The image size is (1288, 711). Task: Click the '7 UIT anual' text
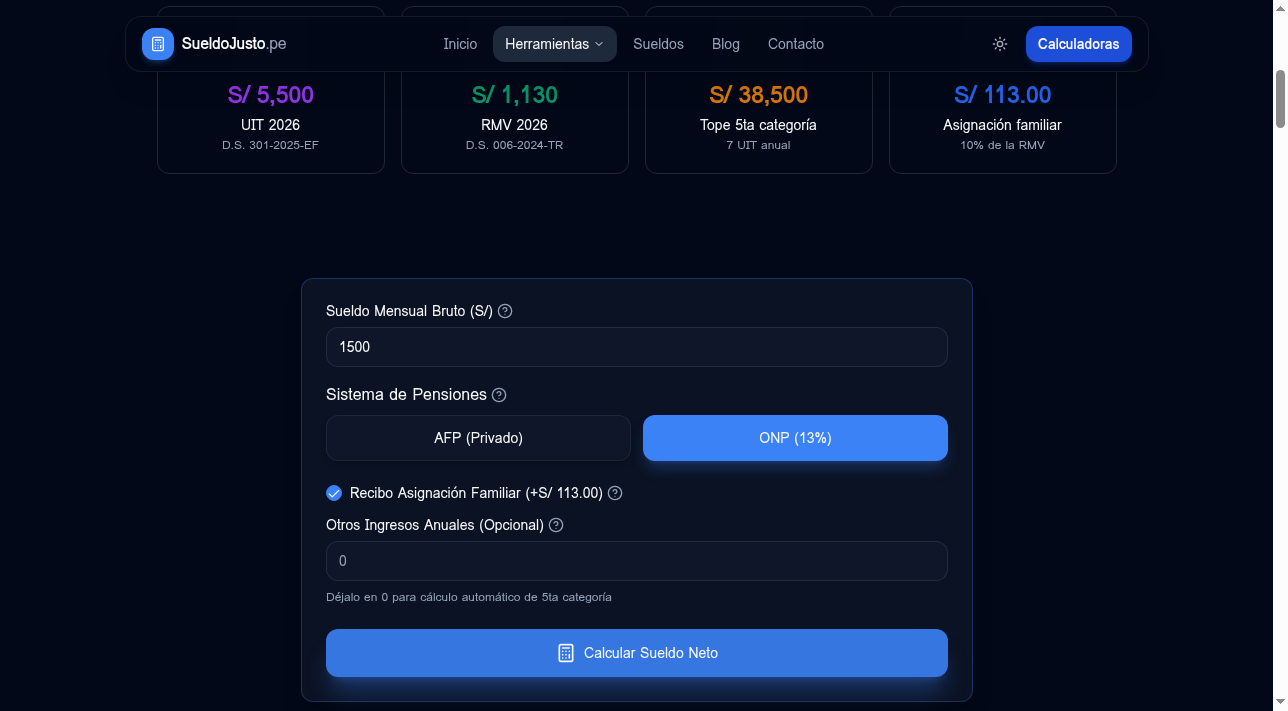[x=759, y=145]
